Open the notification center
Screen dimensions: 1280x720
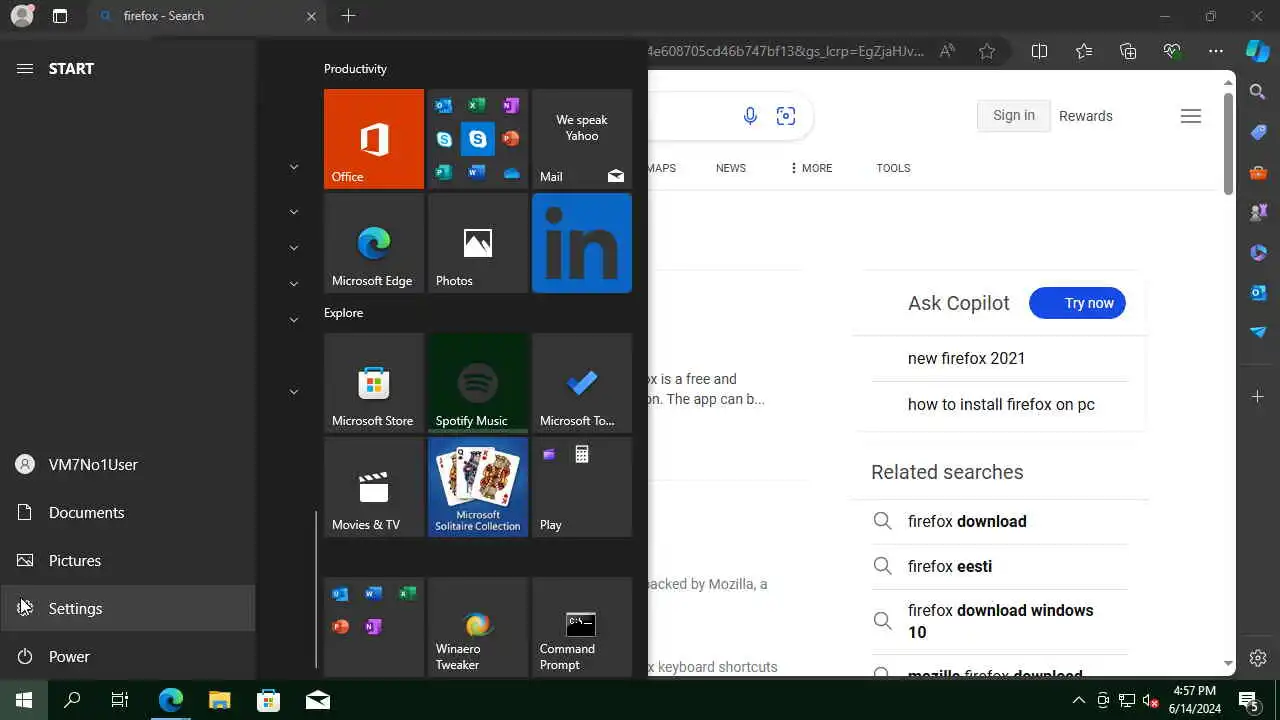click(1249, 700)
